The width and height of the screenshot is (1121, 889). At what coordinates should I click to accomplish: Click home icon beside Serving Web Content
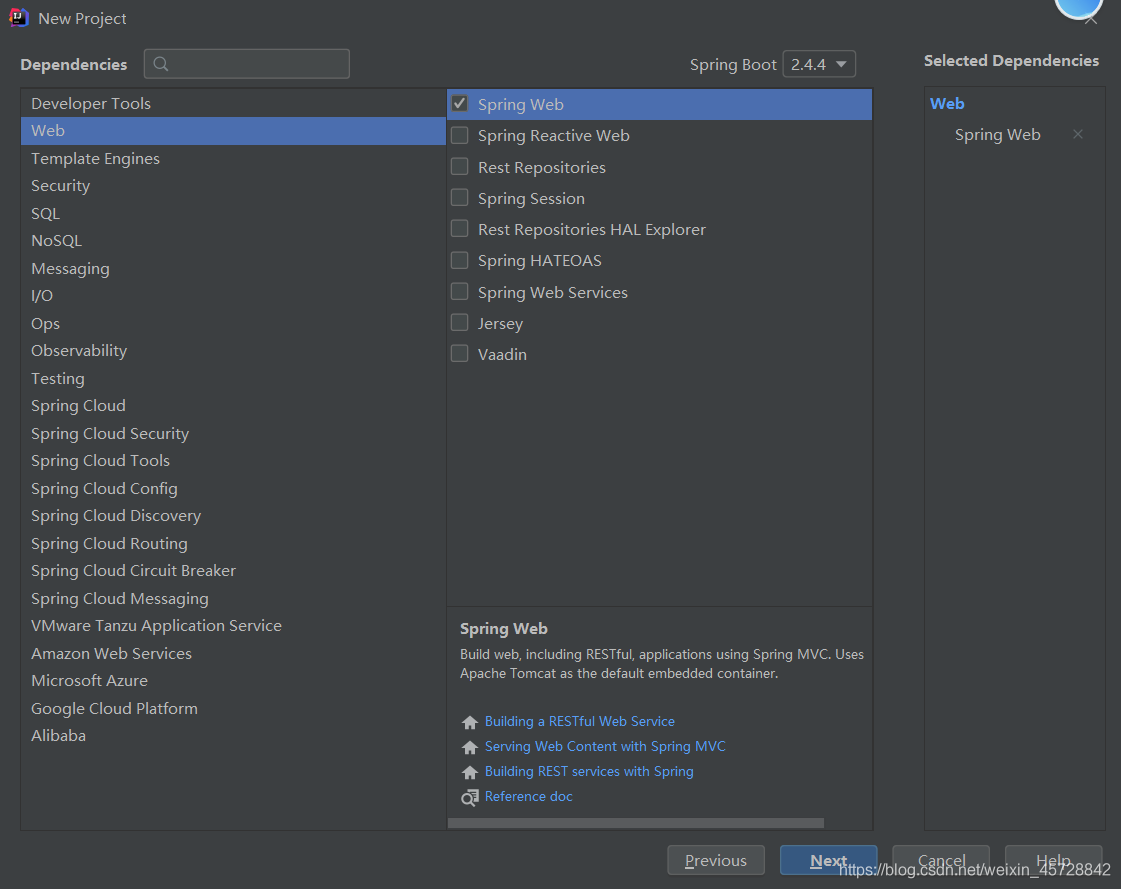(470, 747)
